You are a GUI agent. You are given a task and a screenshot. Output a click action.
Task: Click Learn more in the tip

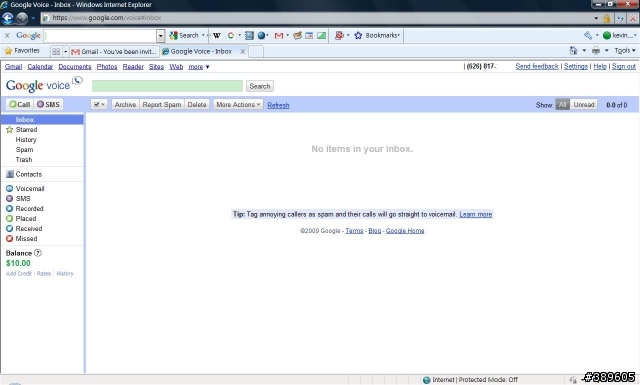[476, 214]
